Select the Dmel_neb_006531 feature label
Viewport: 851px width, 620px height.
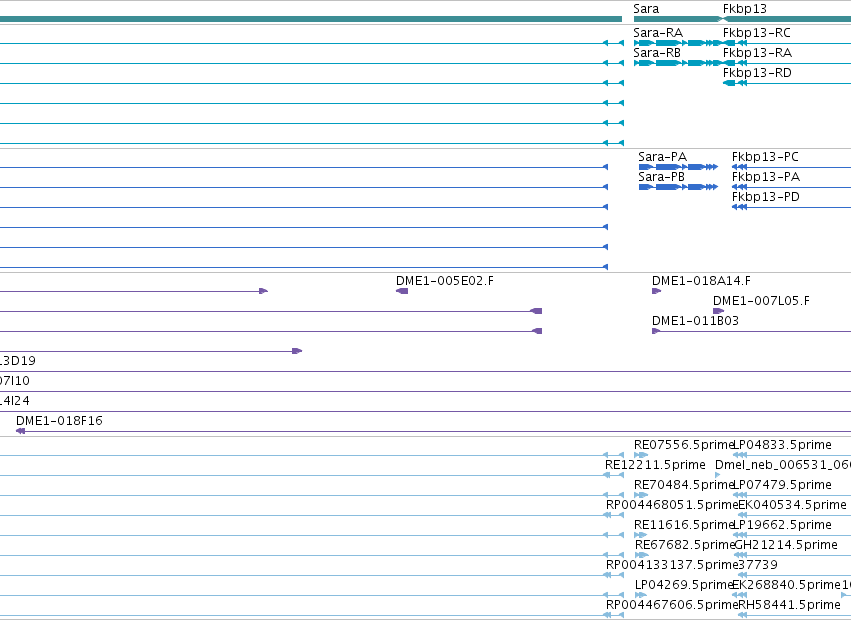783,465
